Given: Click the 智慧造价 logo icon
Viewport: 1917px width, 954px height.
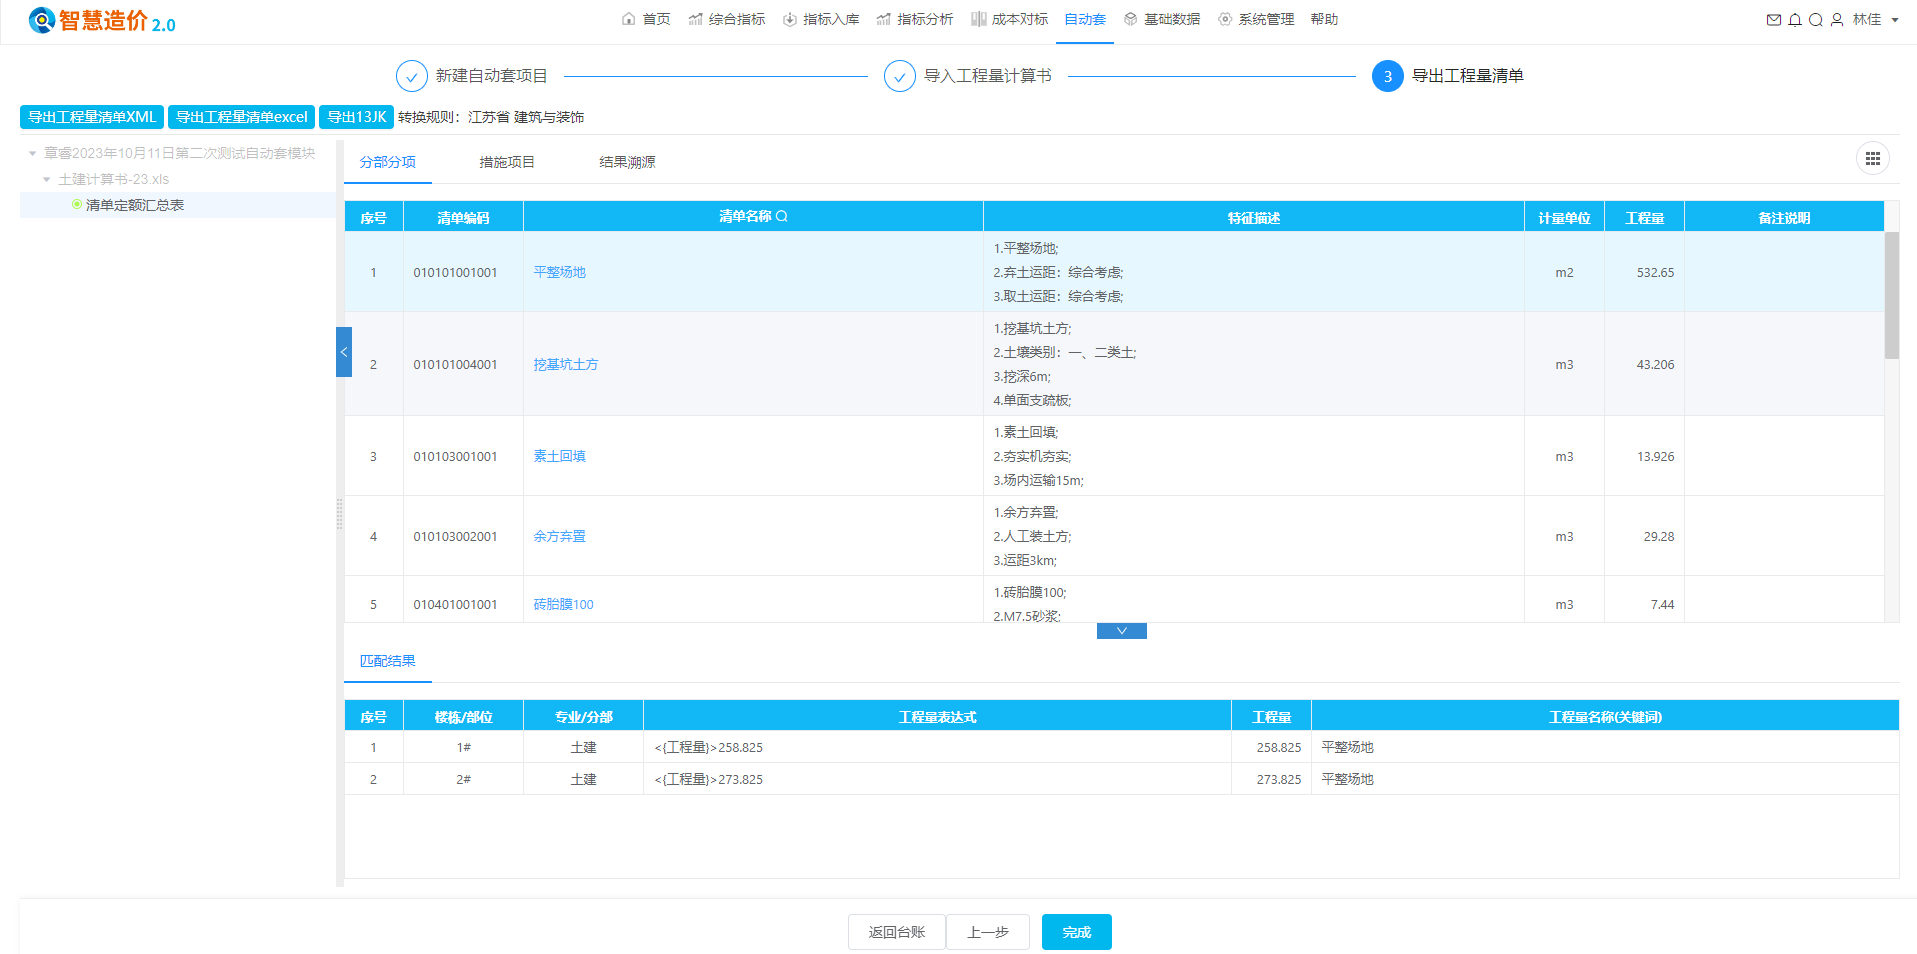Looking at the screenshot, I should [42, 20].
